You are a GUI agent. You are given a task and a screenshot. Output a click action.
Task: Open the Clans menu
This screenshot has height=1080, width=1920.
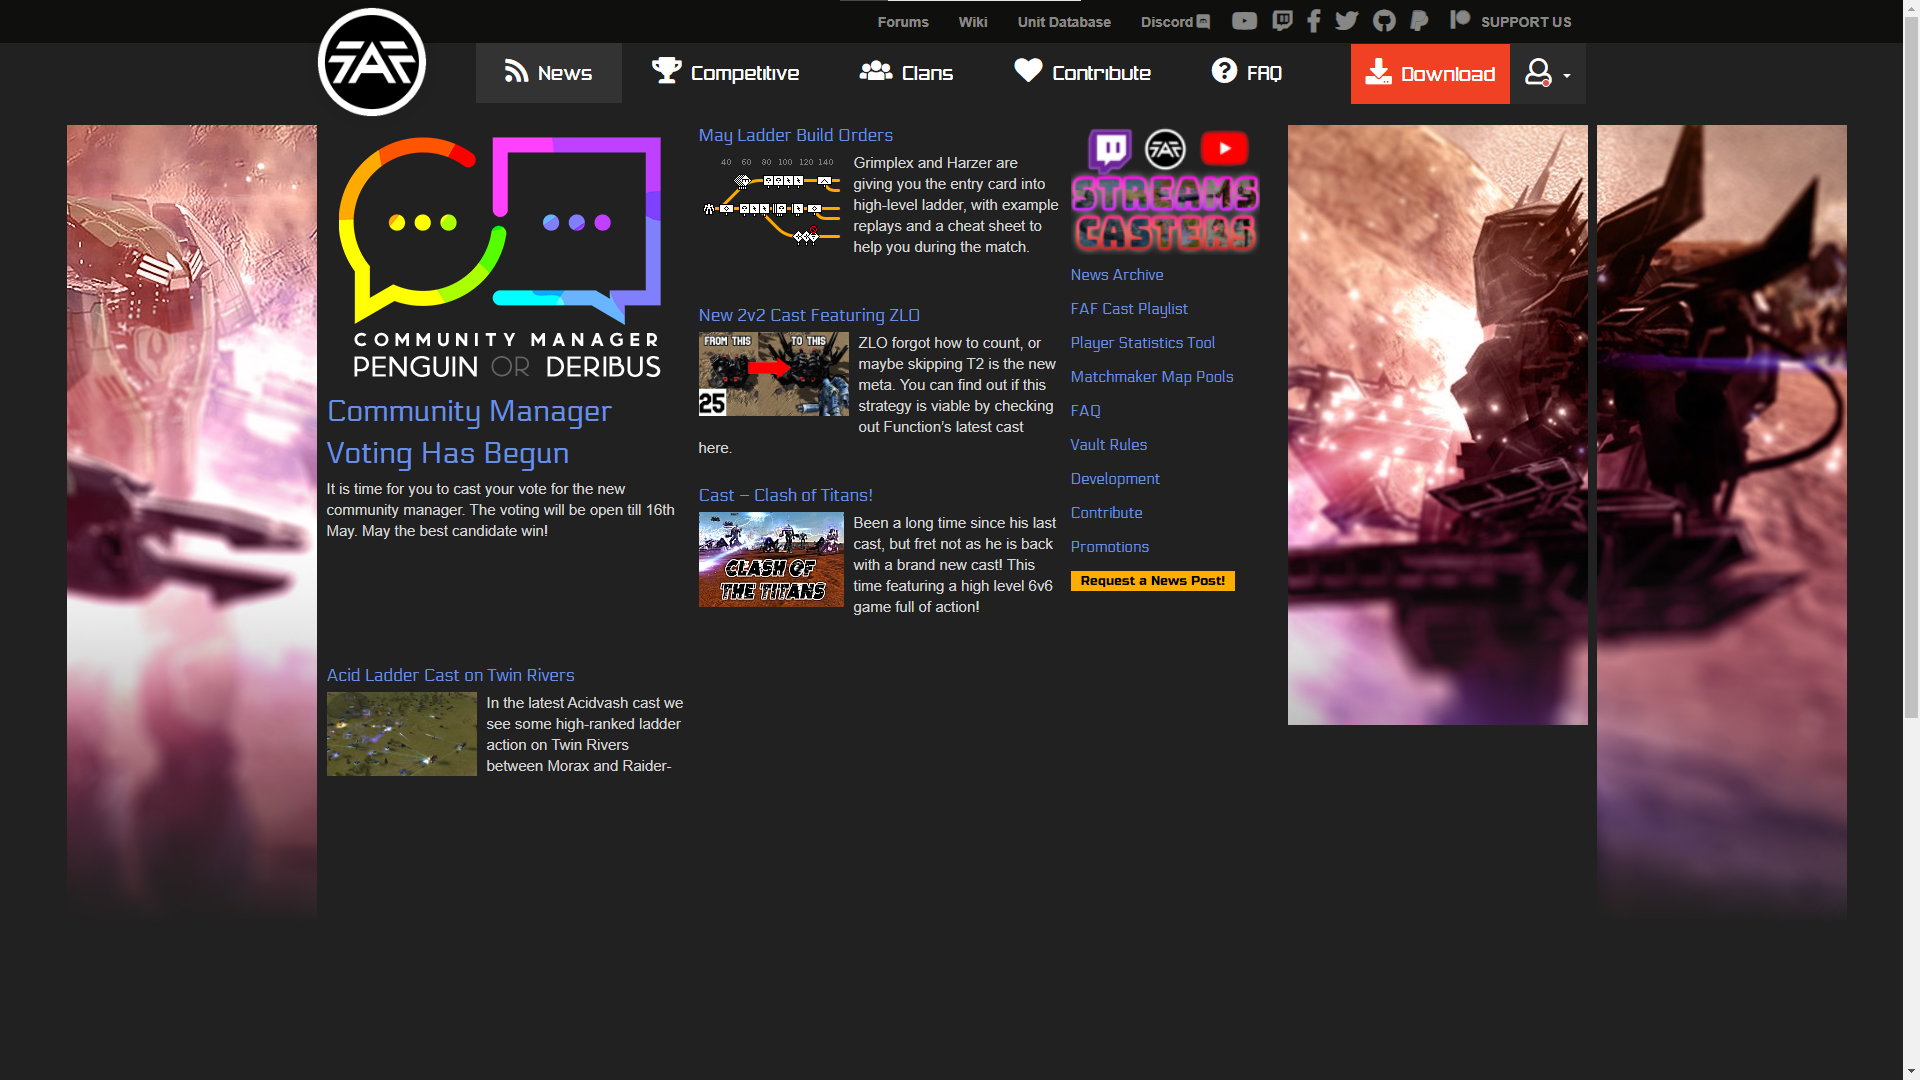(906, 73)
